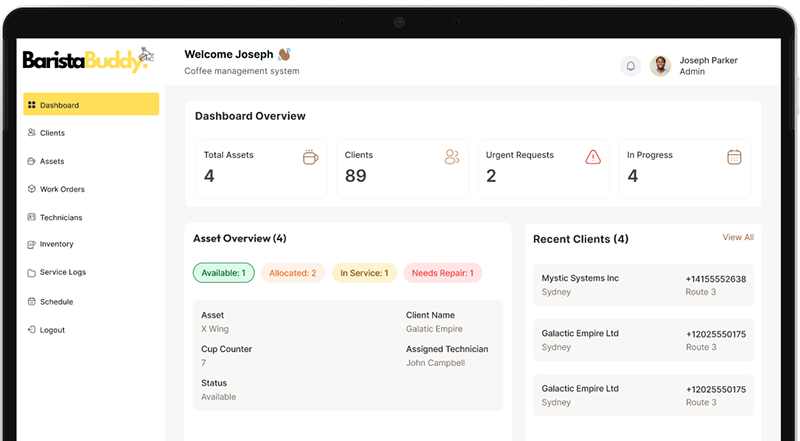Click the notification bell icon
The width and height of the screenshot is (800, 441).
coord(631,66)
